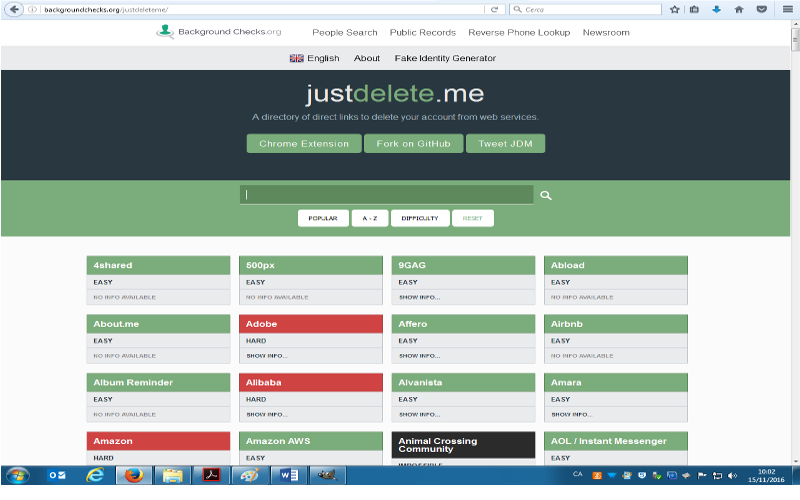The image size is (800, 500).
Task: Open the People Search menu item
Action: click(x=345, y=32)
